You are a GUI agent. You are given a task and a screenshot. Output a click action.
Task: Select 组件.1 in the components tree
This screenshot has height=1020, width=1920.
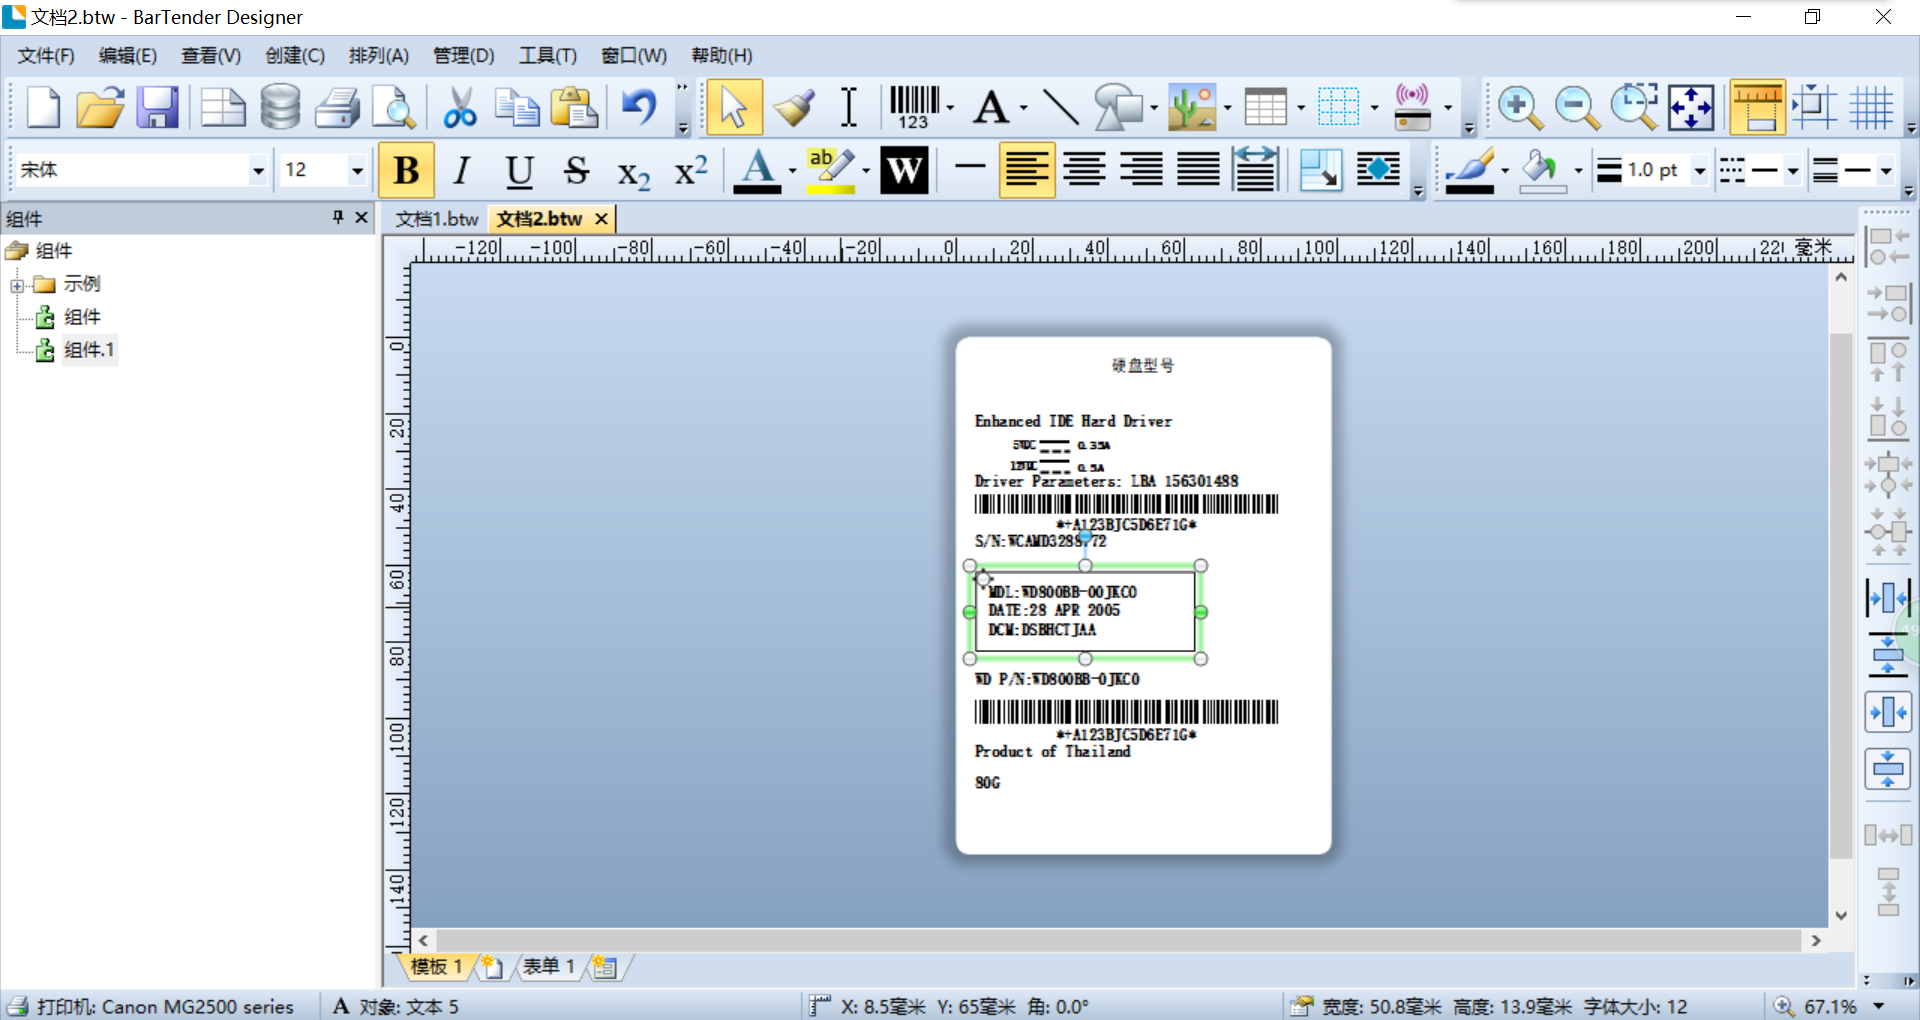89,350
